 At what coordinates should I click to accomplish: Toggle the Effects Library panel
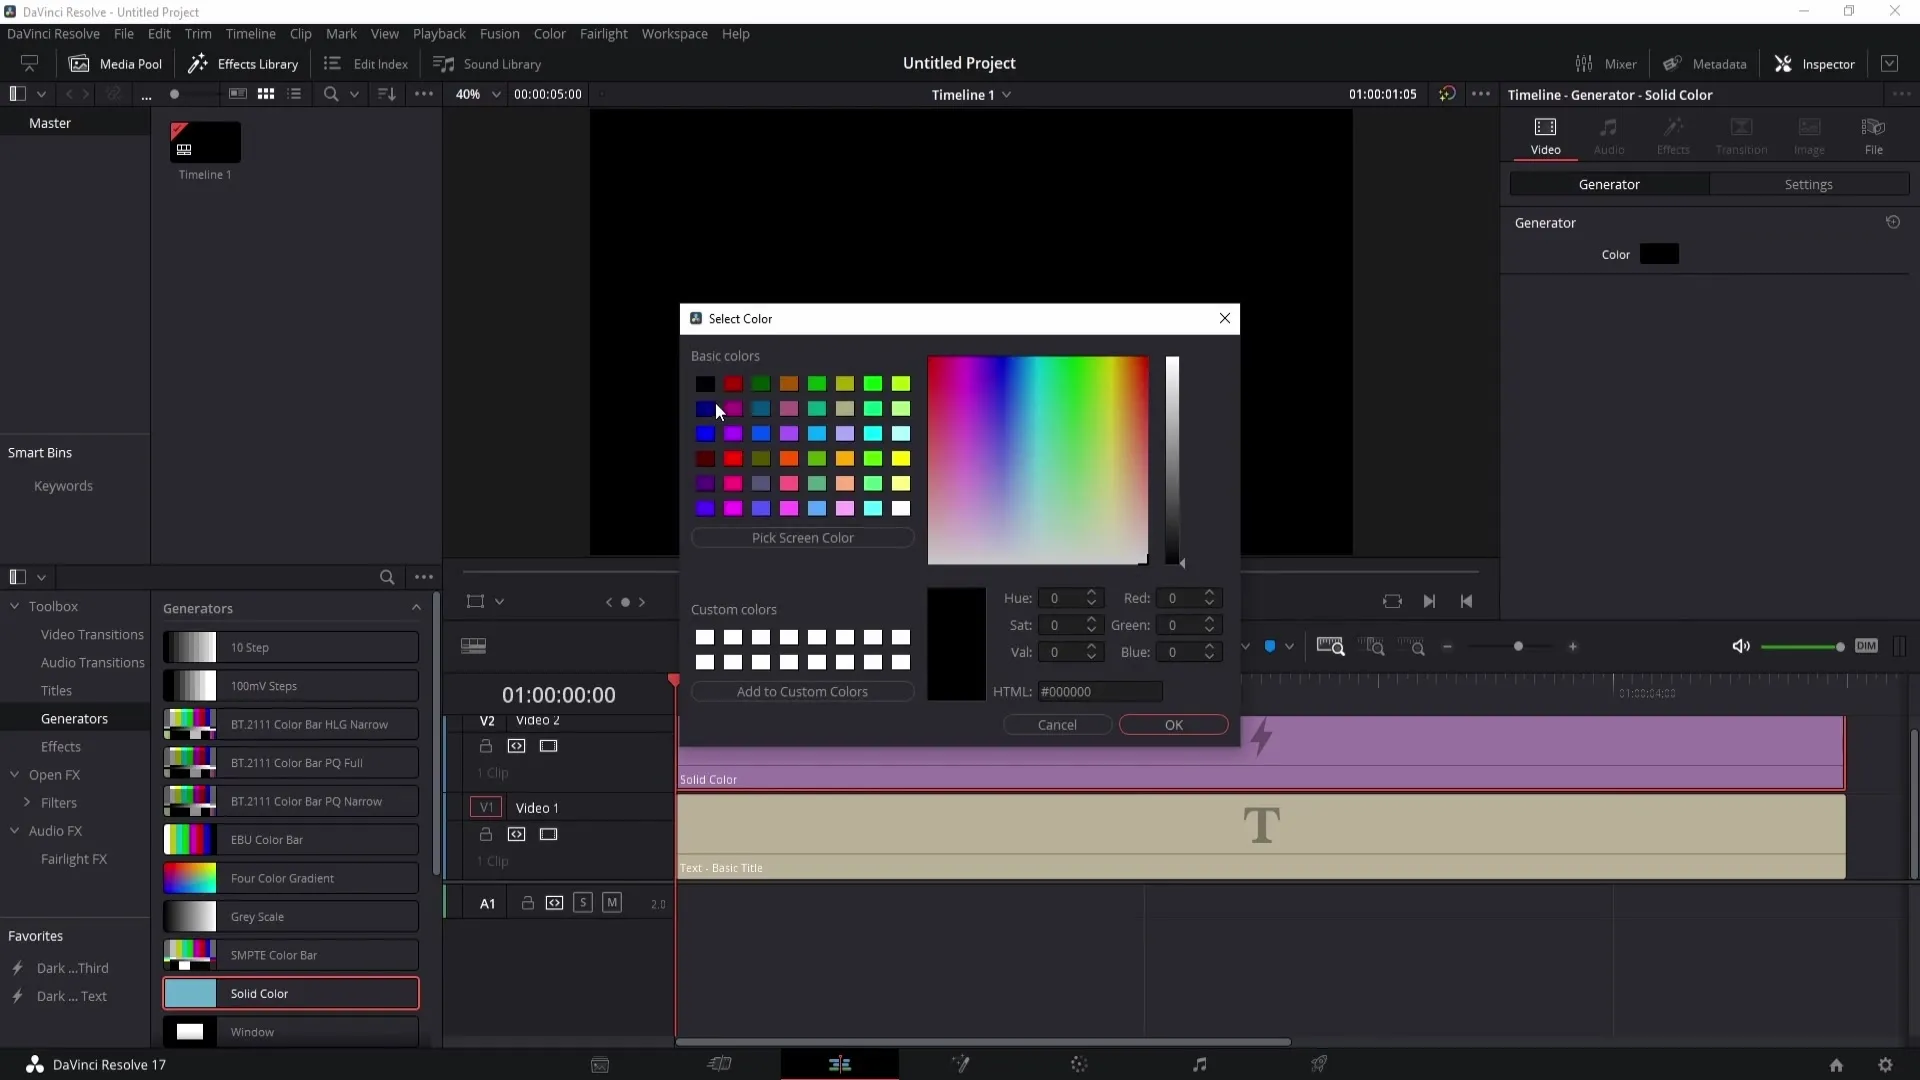point(243,64)
